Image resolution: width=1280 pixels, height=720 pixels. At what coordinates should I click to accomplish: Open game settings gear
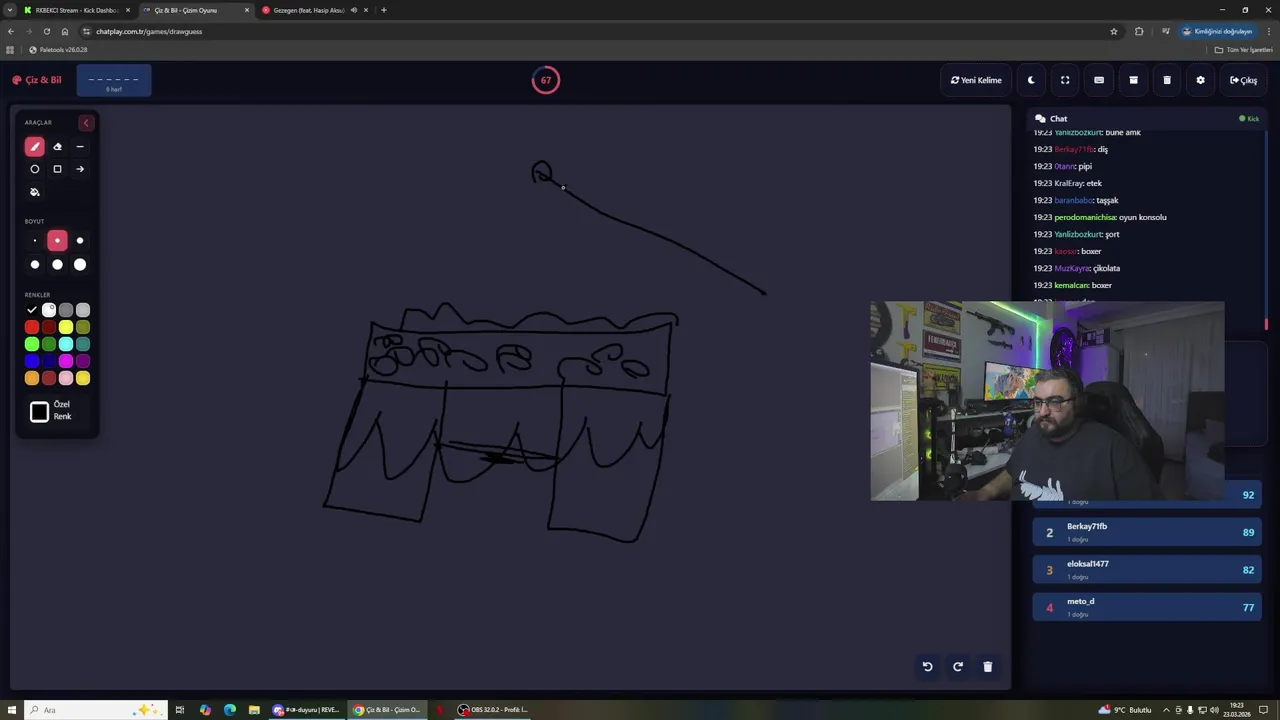[x=1201, y=80]
